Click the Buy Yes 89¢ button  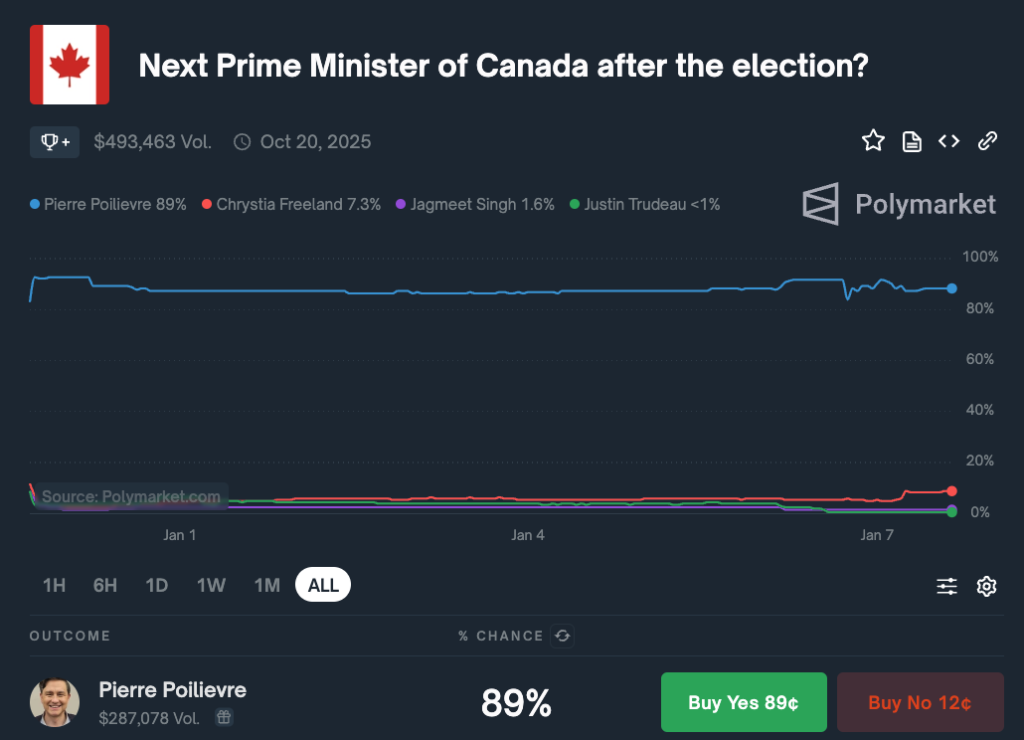[744, 702]
